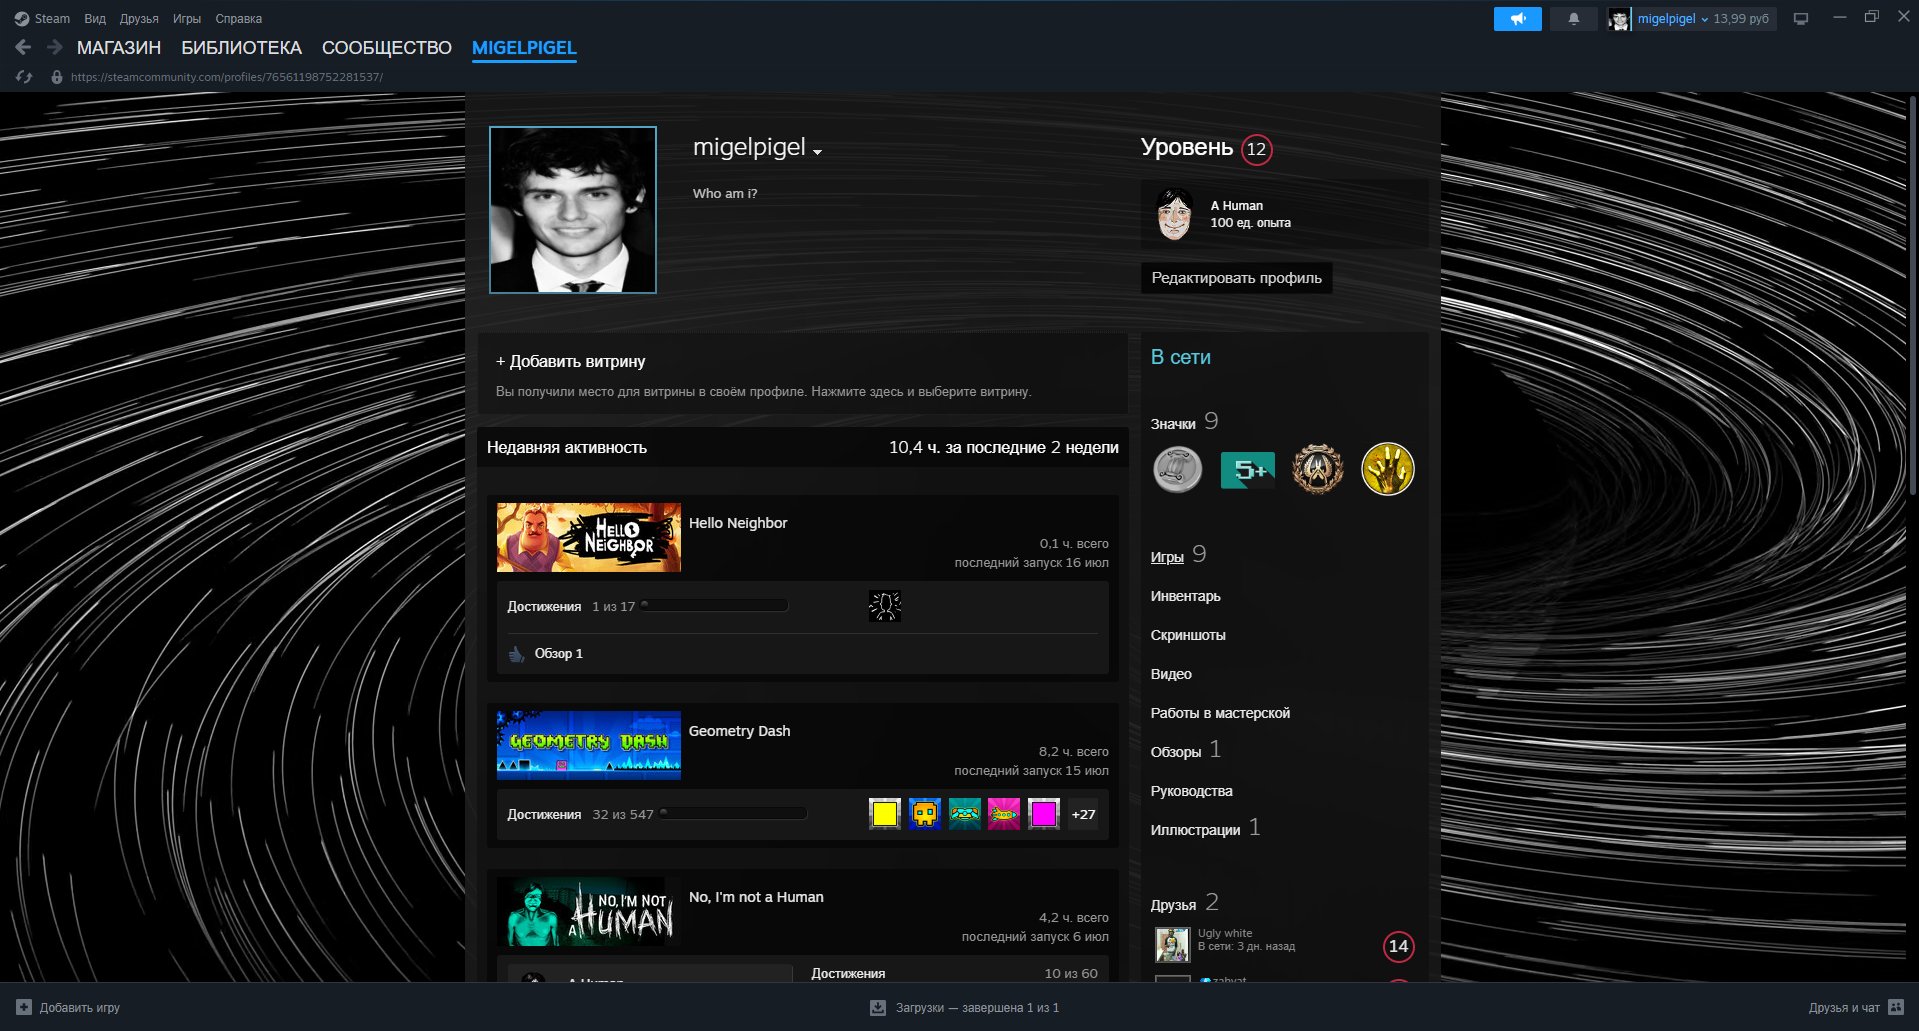This screenshot has width=1919, height=1031.
Task: Click the Friends and chat icon
Action: tap(1895, 1007)
